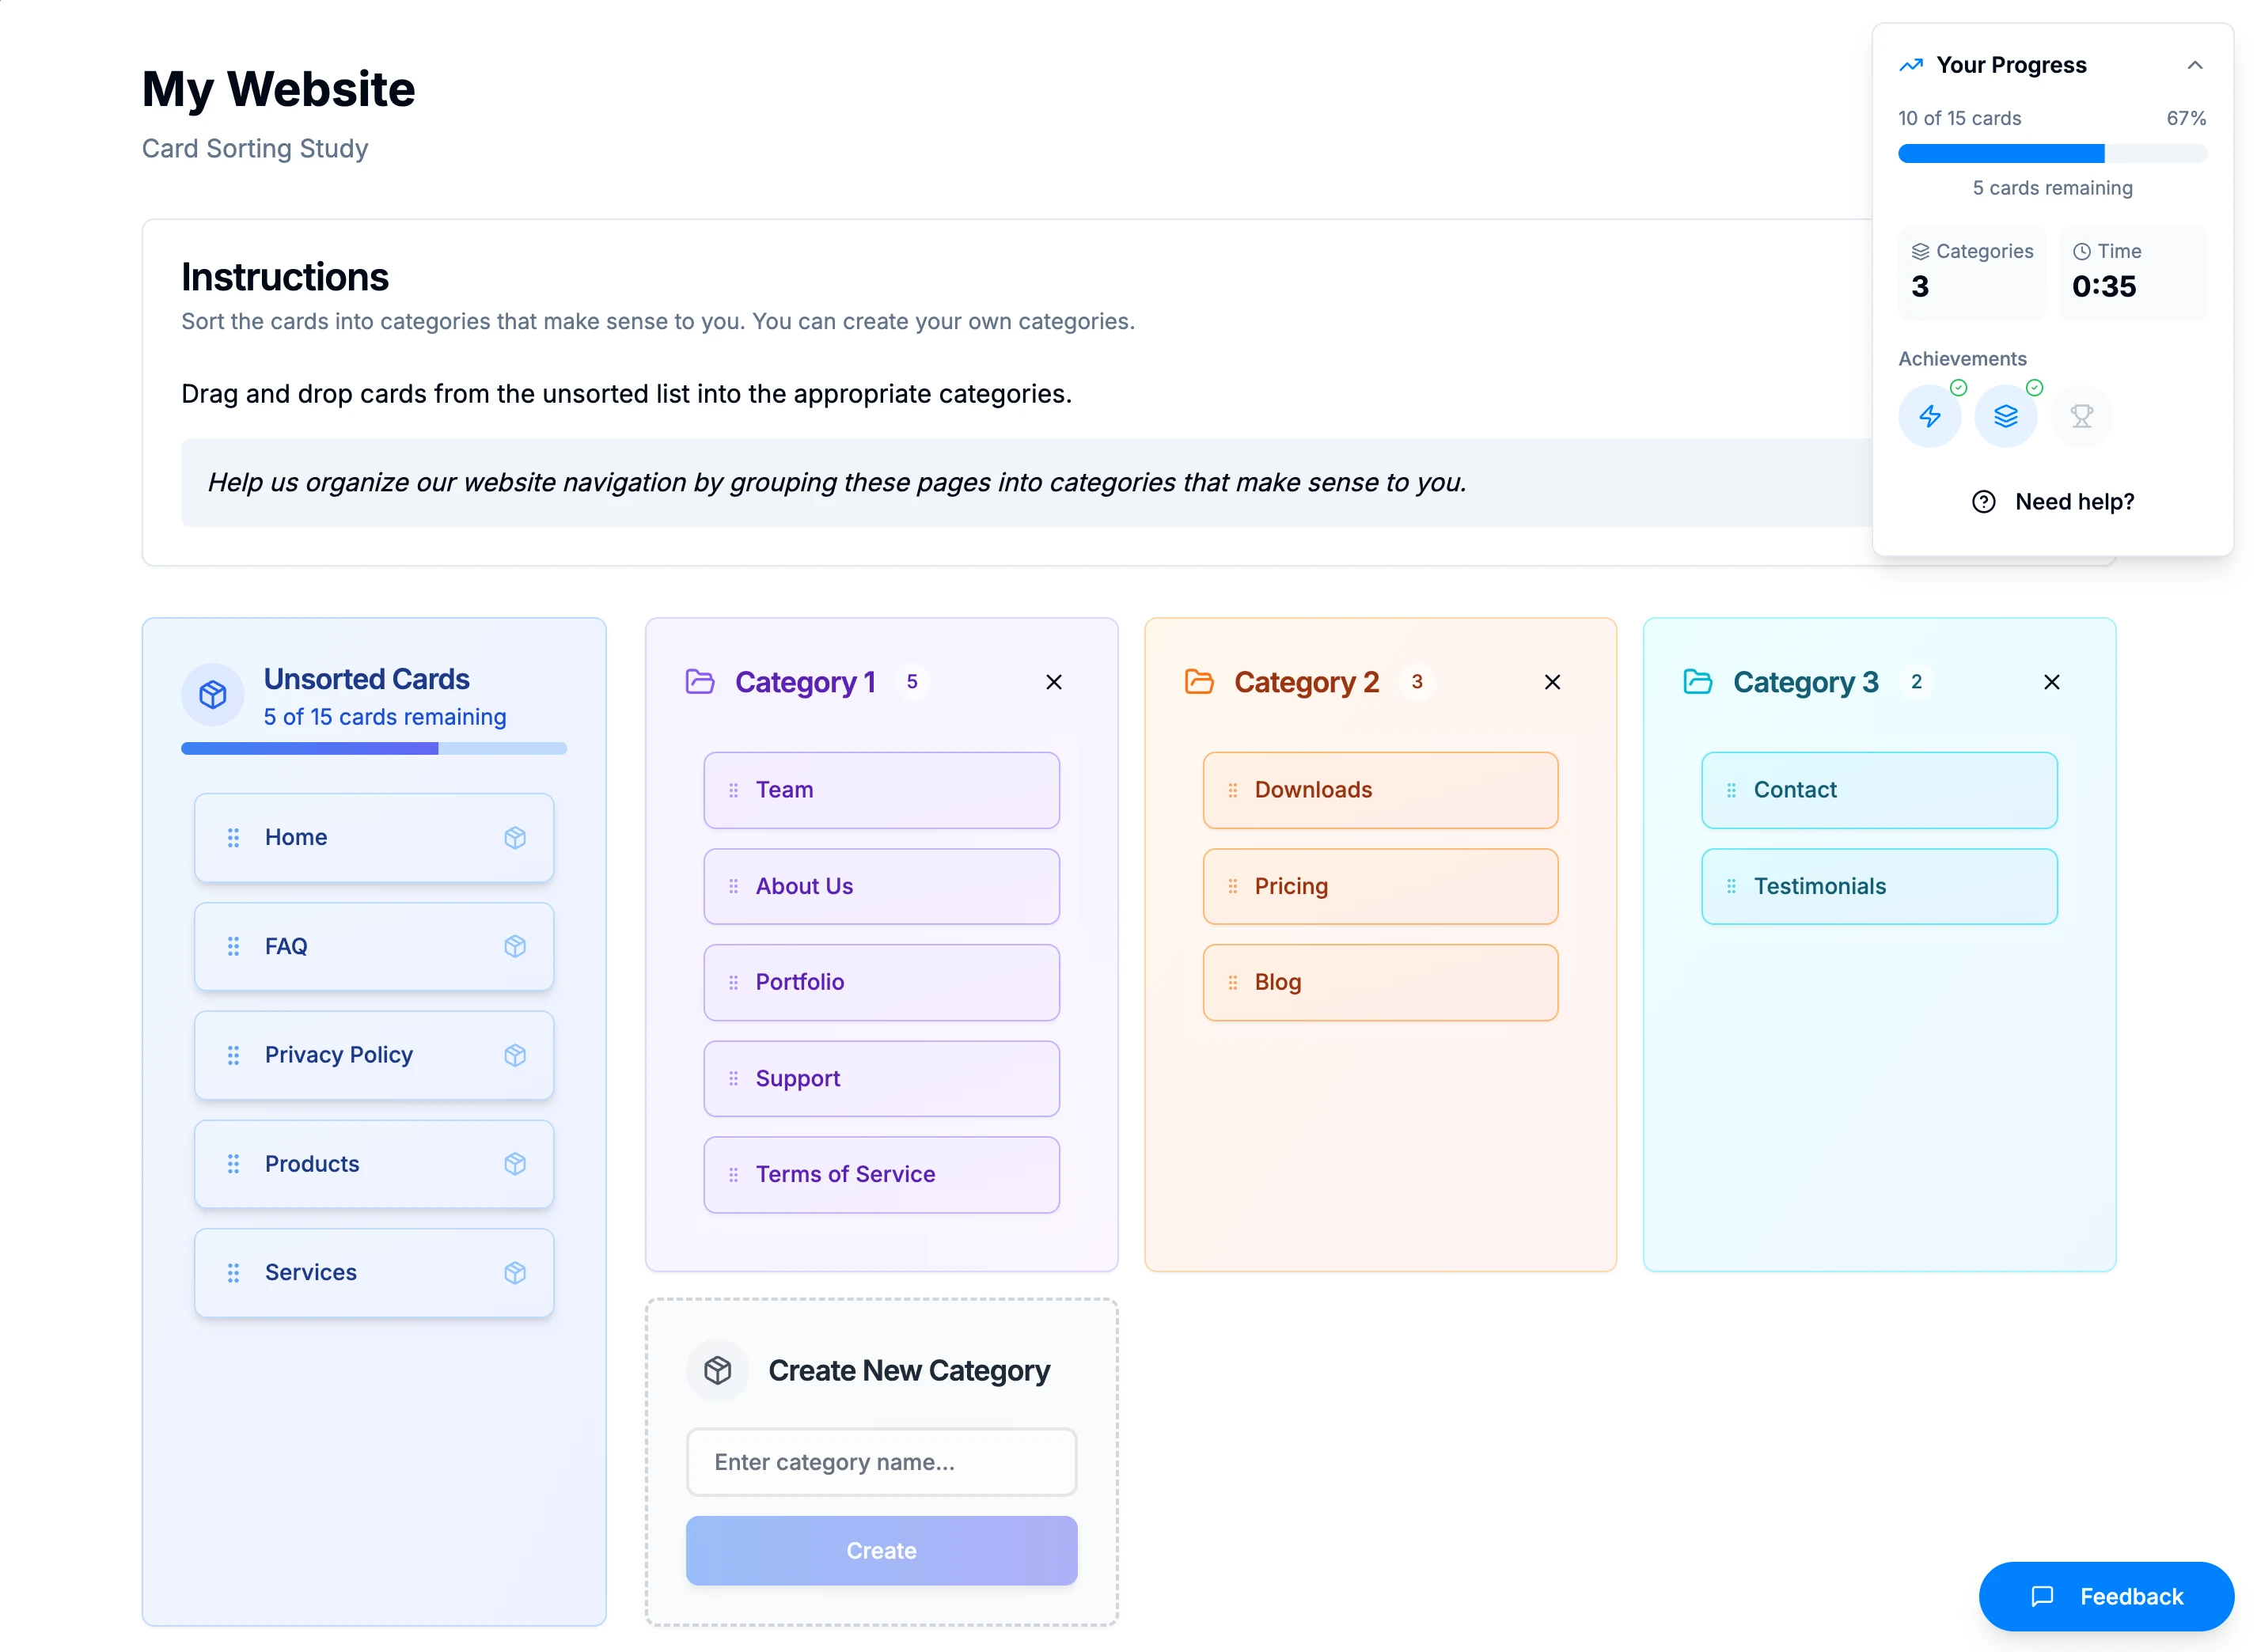Click the lightning bolt achievement badge
The width and height of the screenshot is (2257, 1652).
(x=1928, y=416)
